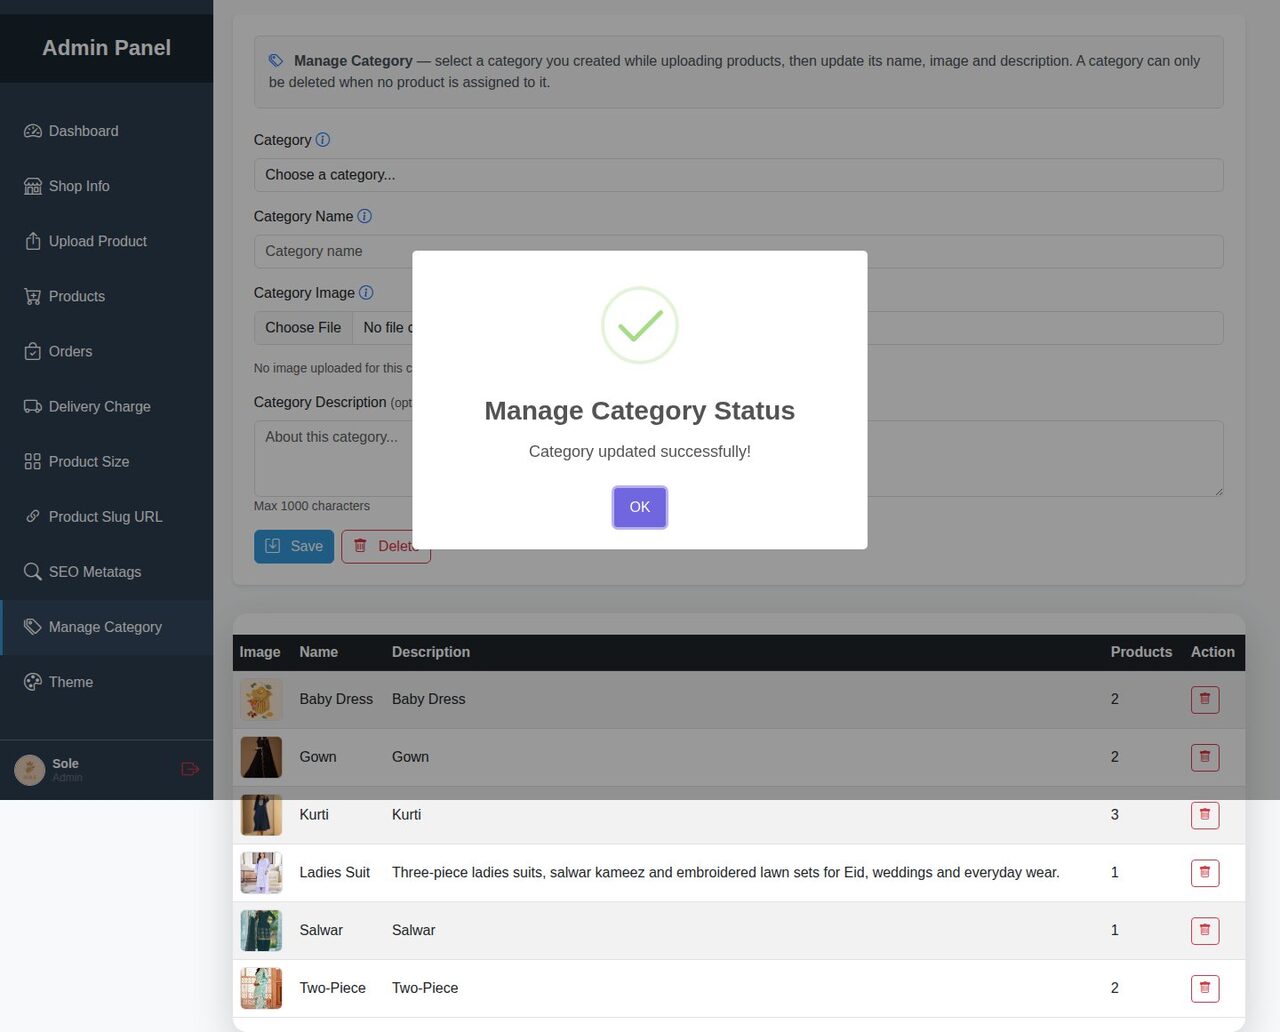Delete the Salwar category

[x=1205, y=931]
